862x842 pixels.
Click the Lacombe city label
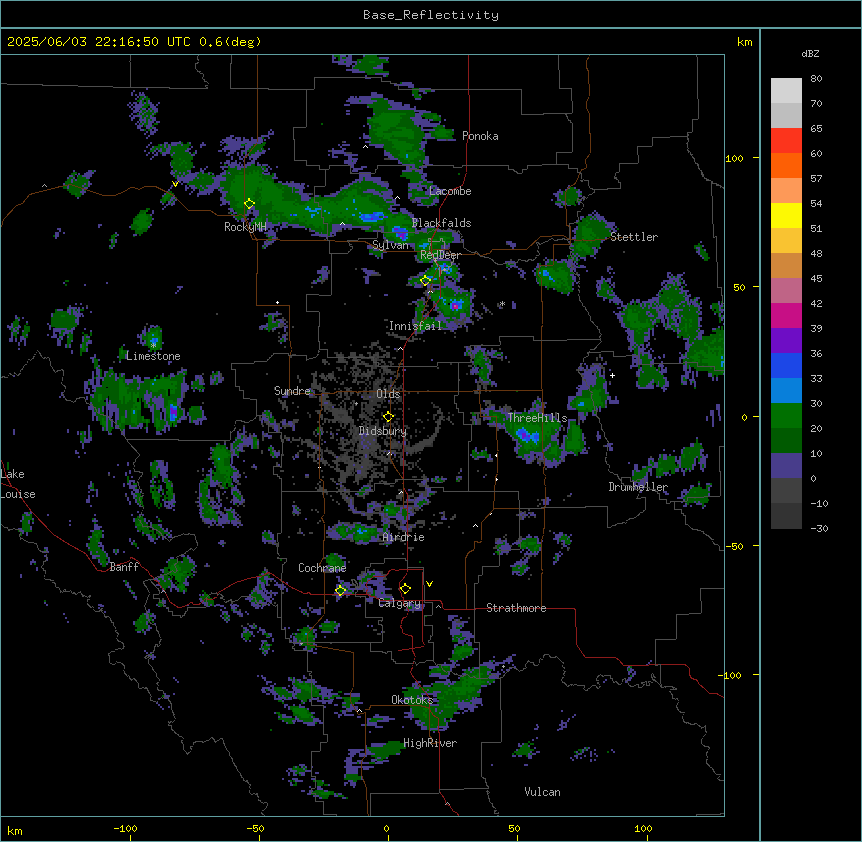(x=450, y=191)
